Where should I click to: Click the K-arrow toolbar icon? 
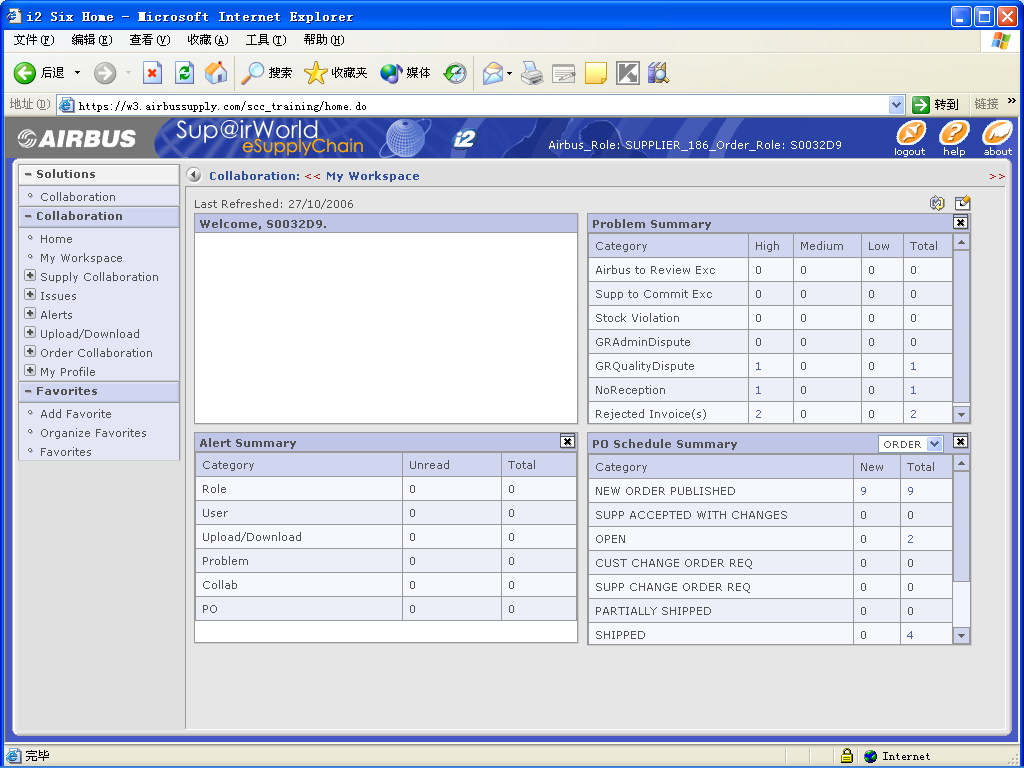tap(628, 73)
